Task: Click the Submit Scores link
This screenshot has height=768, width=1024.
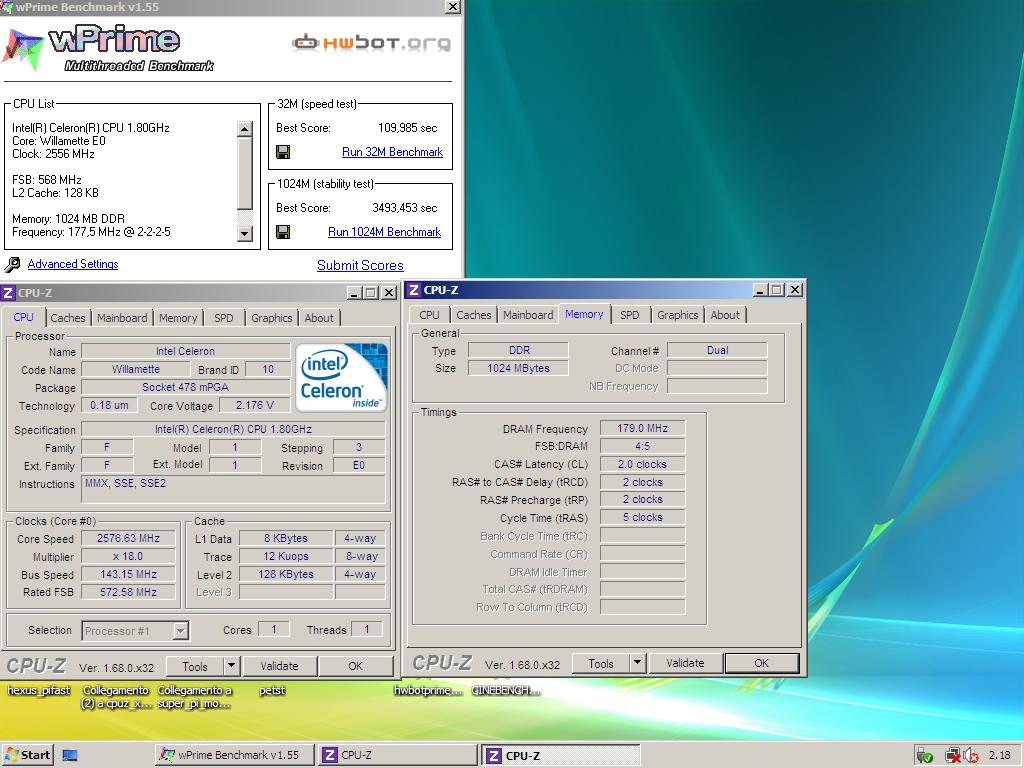Action: [360, 265]
